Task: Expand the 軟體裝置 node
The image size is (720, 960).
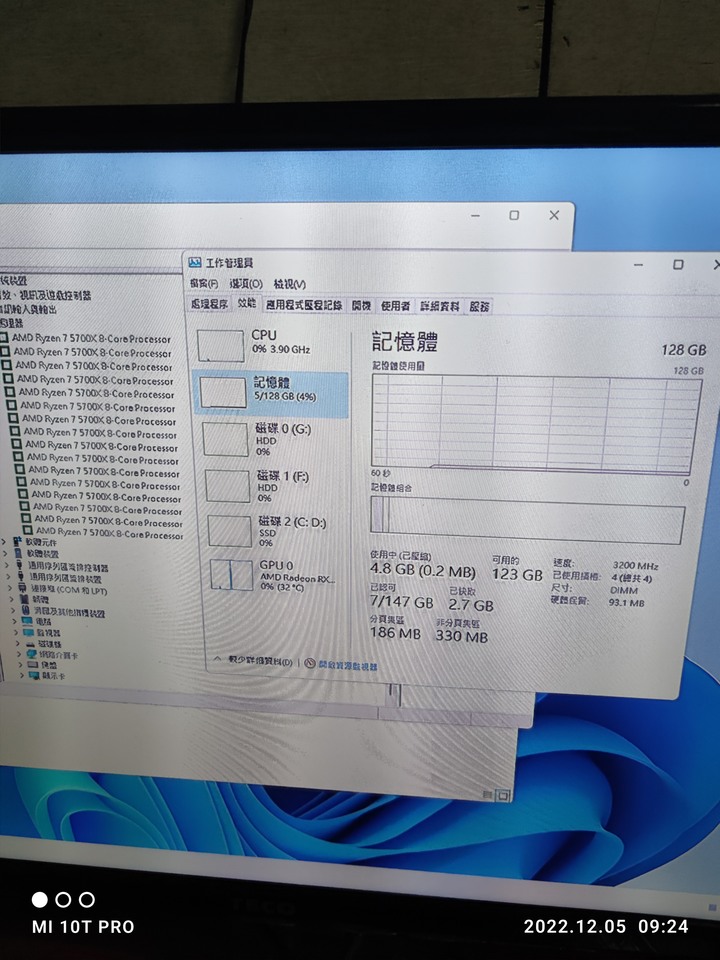Action: click(x=6, y=553)
